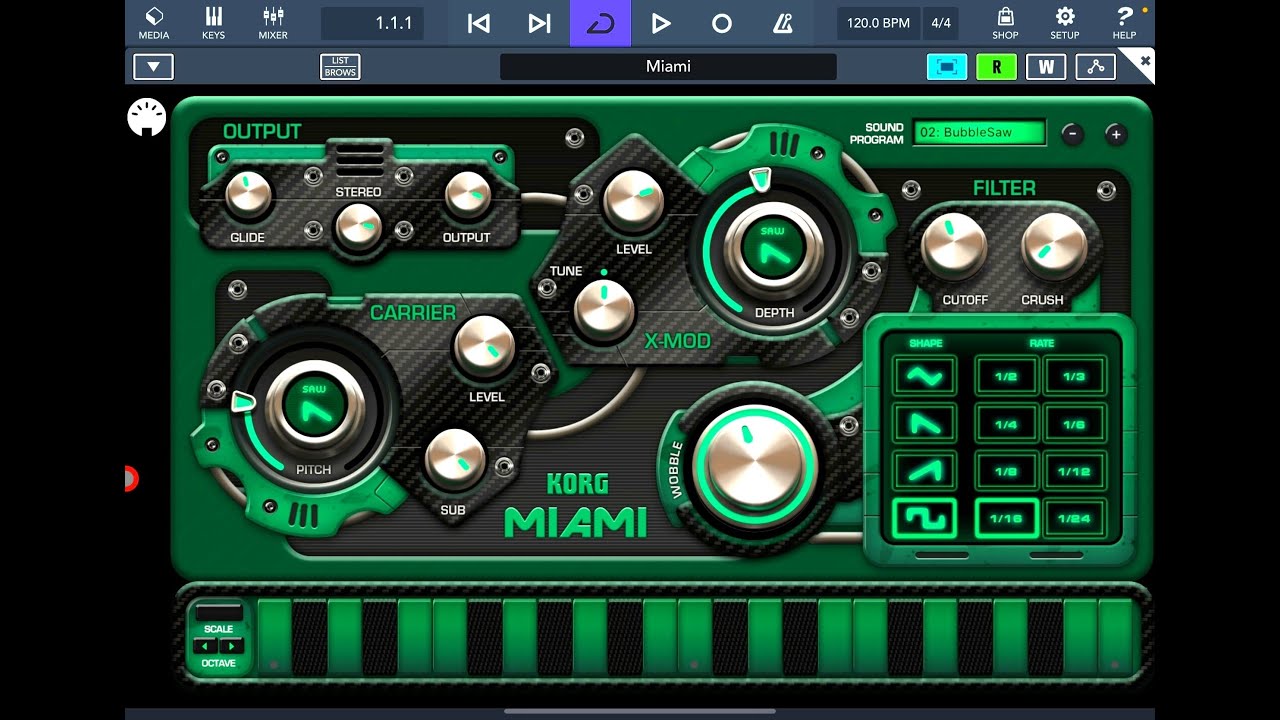Adjust the Crush knob
The height and width of the screenshot is (720, 1280).
(1054, 246)
